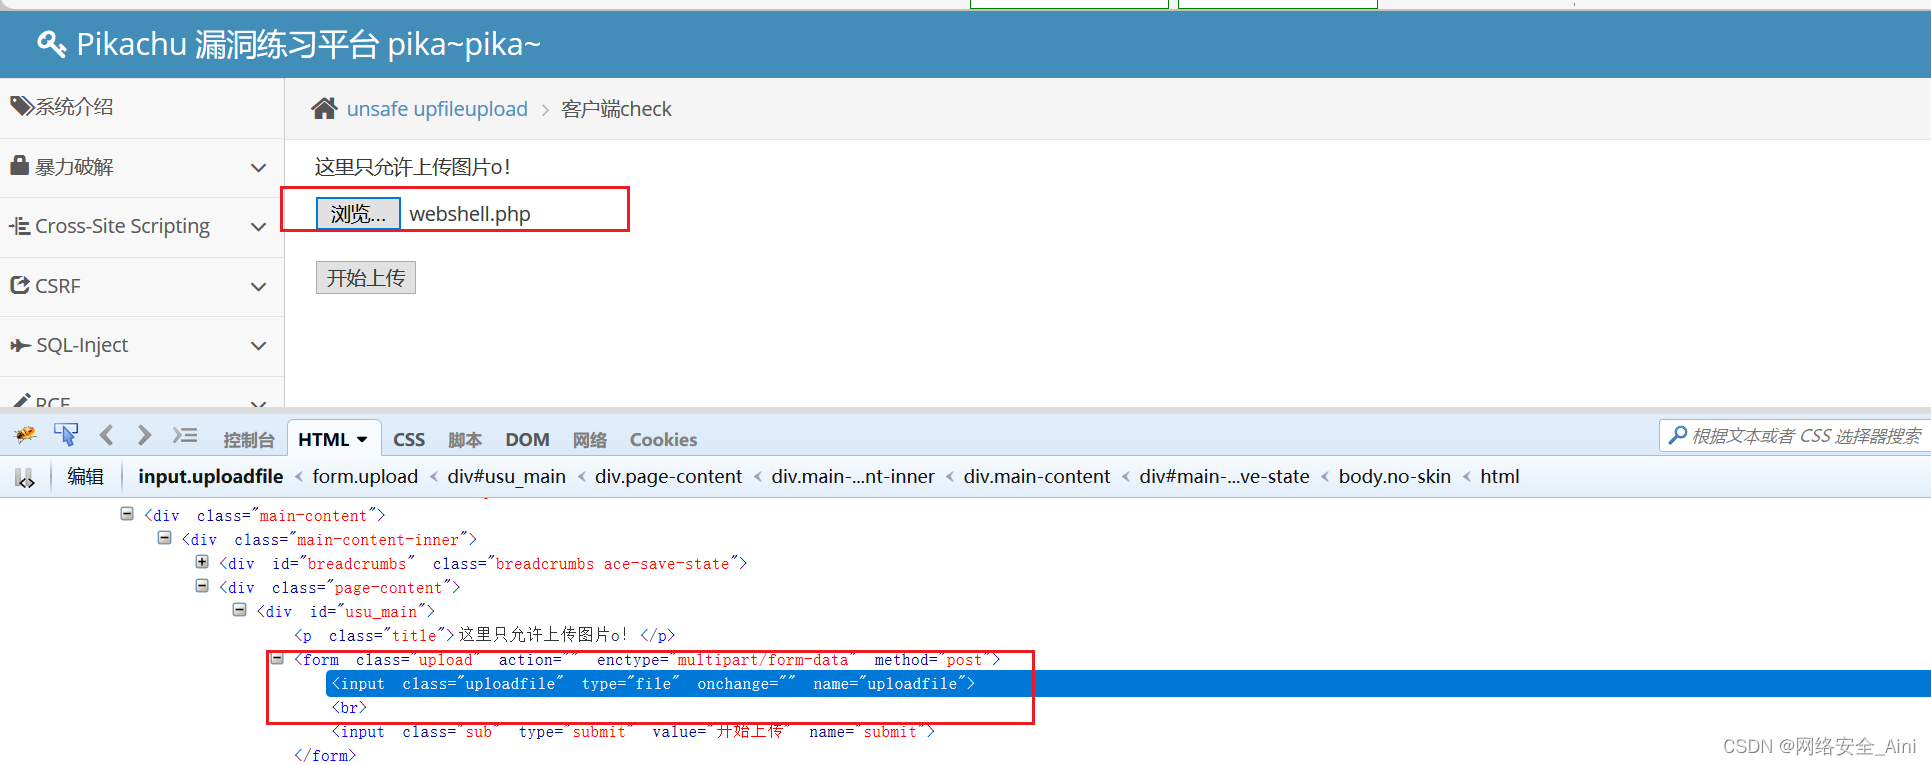The height and width of the screenshot is (765, 1931).
Task: Click the 开始上传 upload button
Action: 366,278
